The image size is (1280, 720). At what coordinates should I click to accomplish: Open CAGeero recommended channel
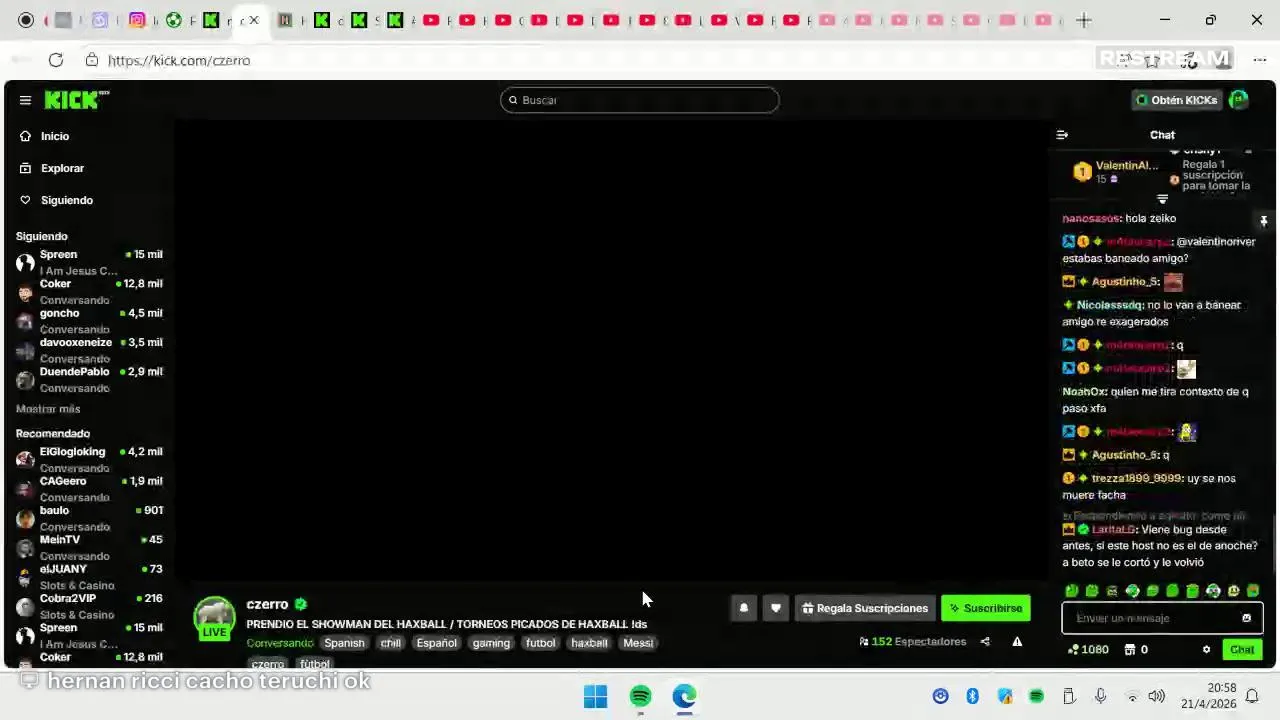89,488
